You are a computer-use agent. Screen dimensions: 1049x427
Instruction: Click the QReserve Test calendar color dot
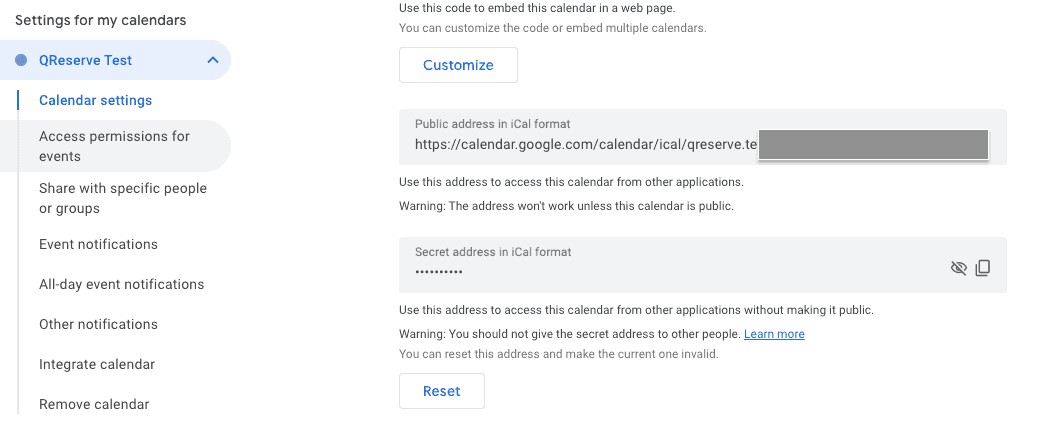[21, 60]
